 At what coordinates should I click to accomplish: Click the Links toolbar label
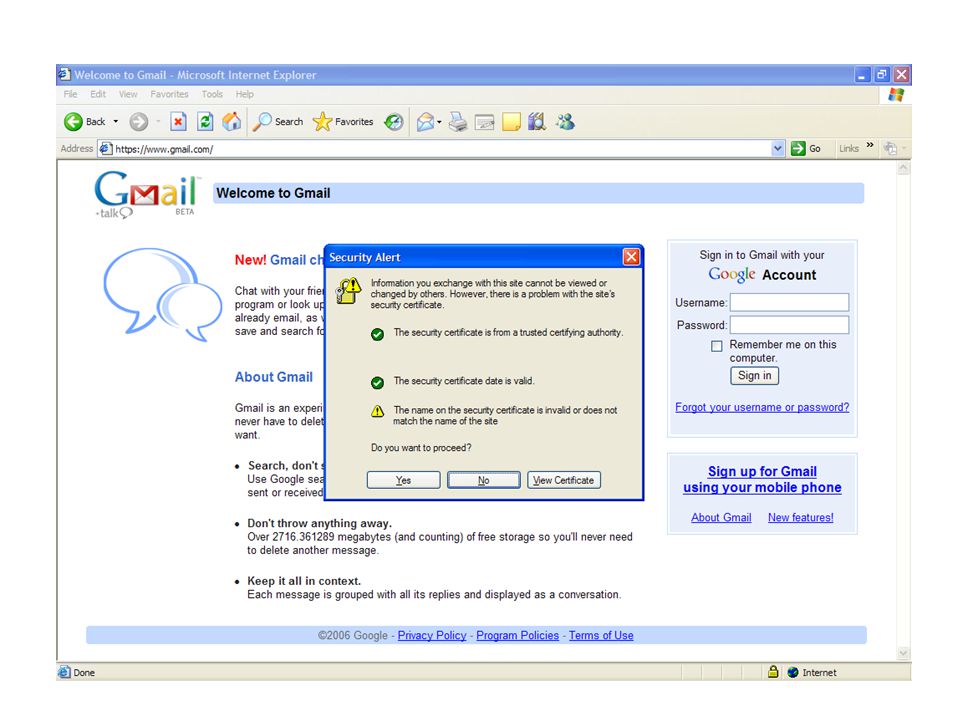pyautogui.click(x=849, y=148)
